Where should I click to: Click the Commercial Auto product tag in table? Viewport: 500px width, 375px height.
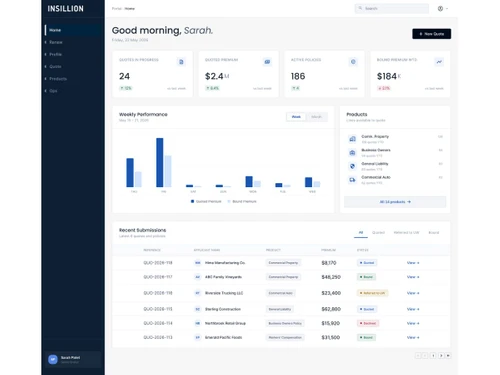coord(281,293)
